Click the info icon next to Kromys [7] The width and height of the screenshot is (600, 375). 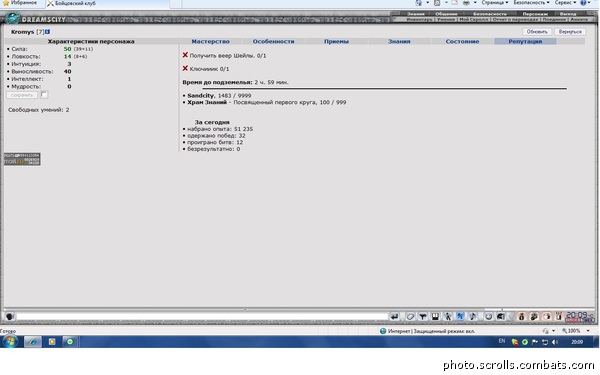click(x=47, y=32)
